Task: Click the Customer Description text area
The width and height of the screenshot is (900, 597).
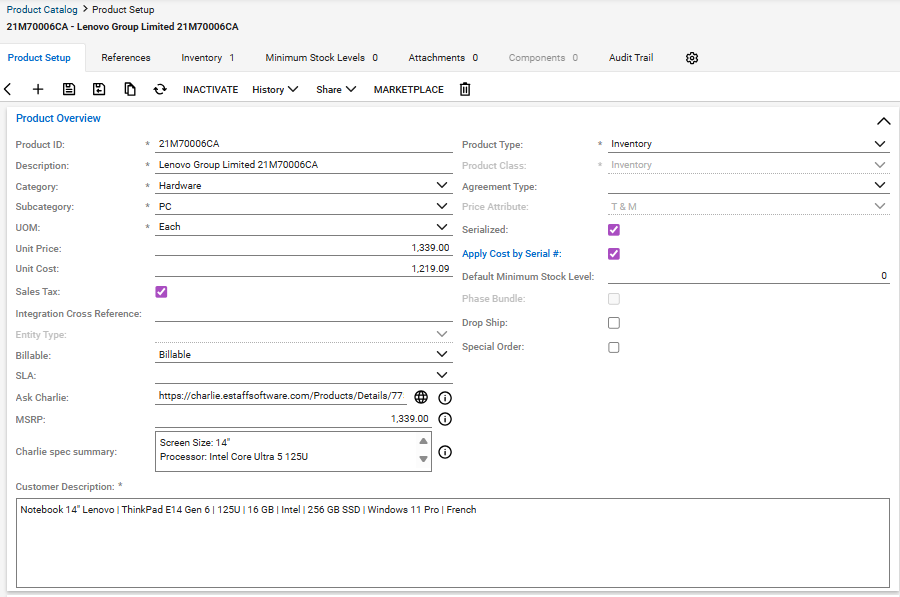Action: point(453,543)
